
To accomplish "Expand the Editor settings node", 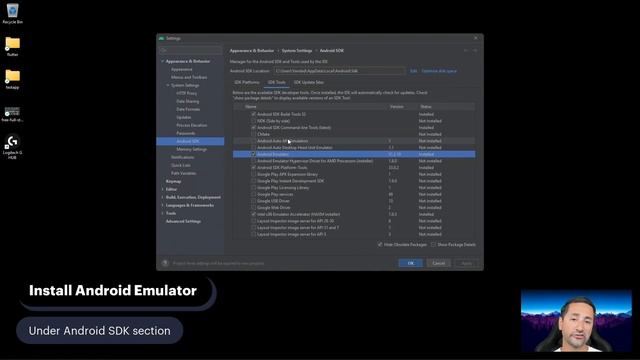I will (162, 189).
